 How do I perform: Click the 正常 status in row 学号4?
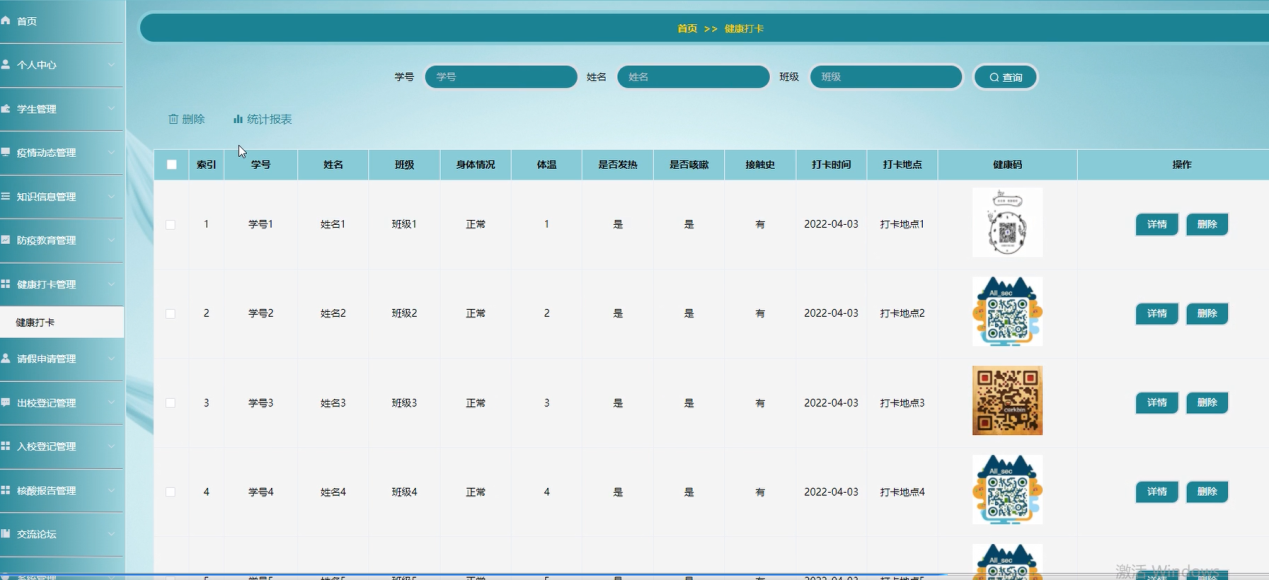(475, 492)
